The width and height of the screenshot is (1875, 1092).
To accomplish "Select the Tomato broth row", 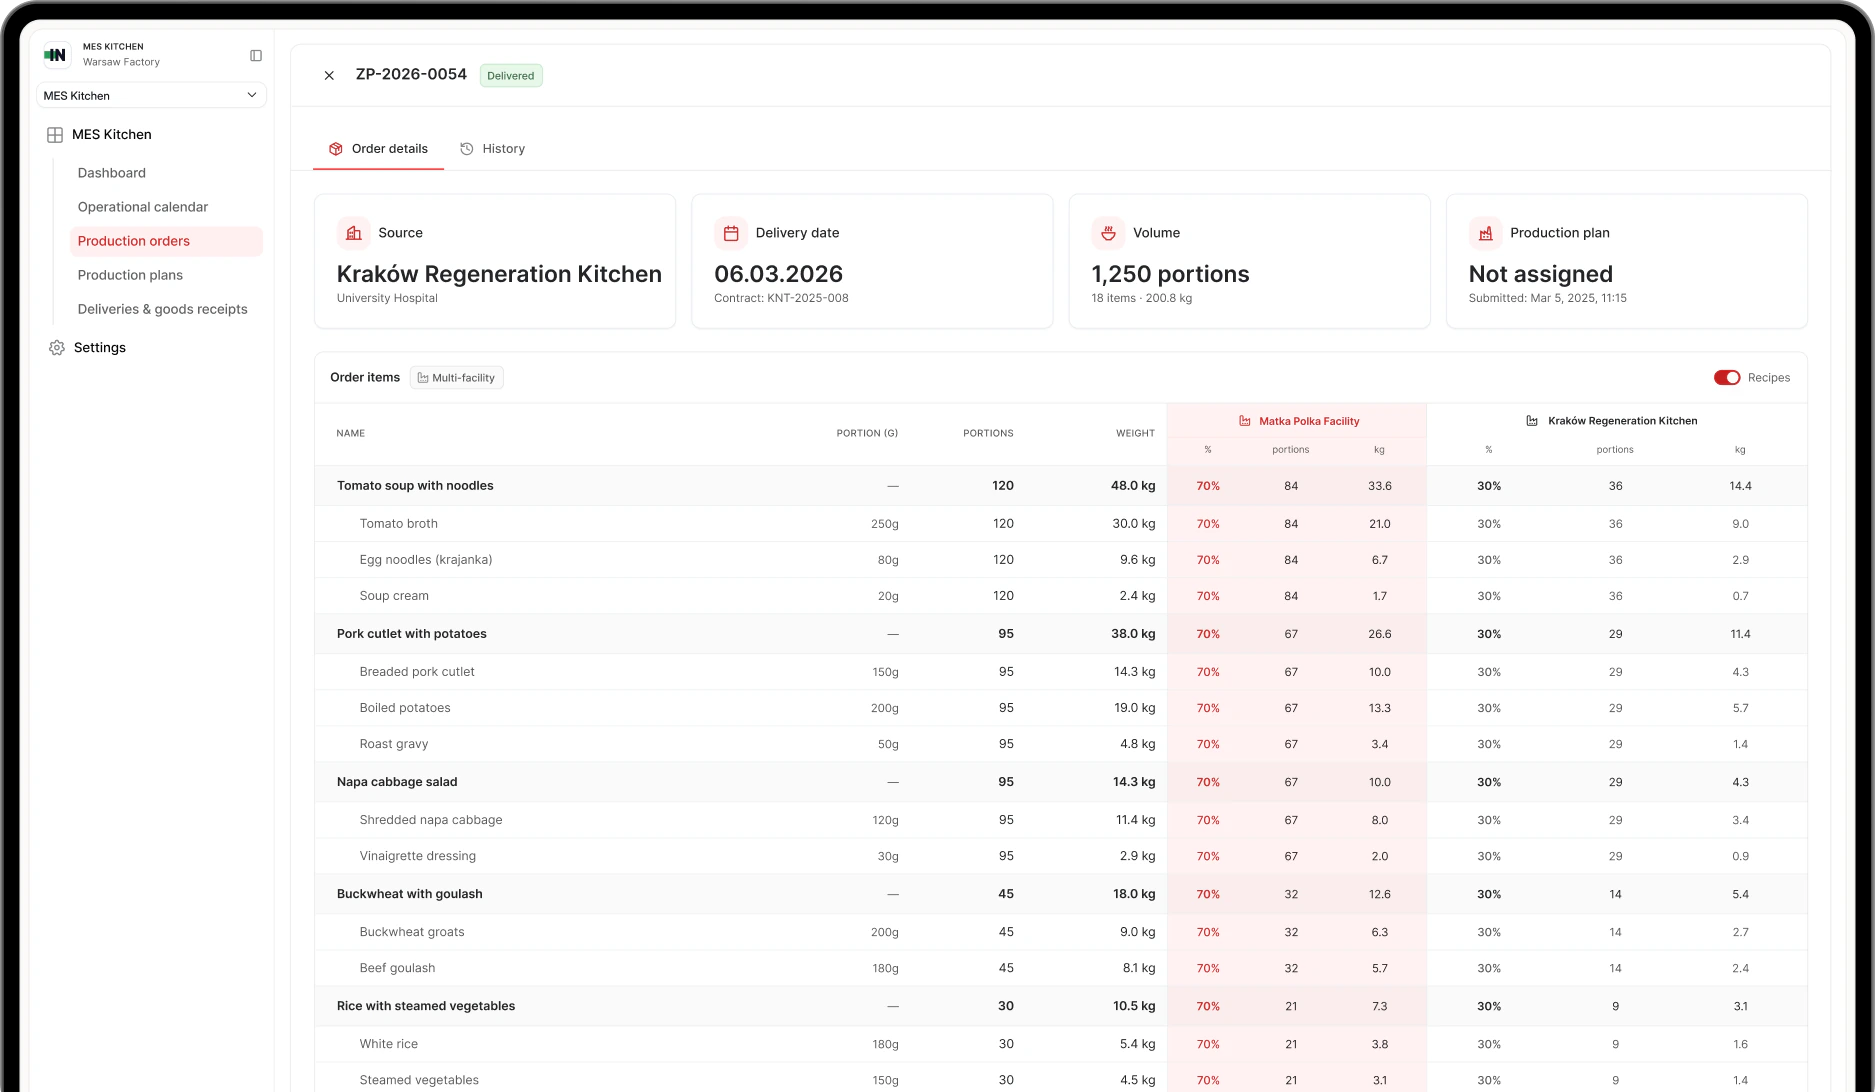I will [1060, 524].
